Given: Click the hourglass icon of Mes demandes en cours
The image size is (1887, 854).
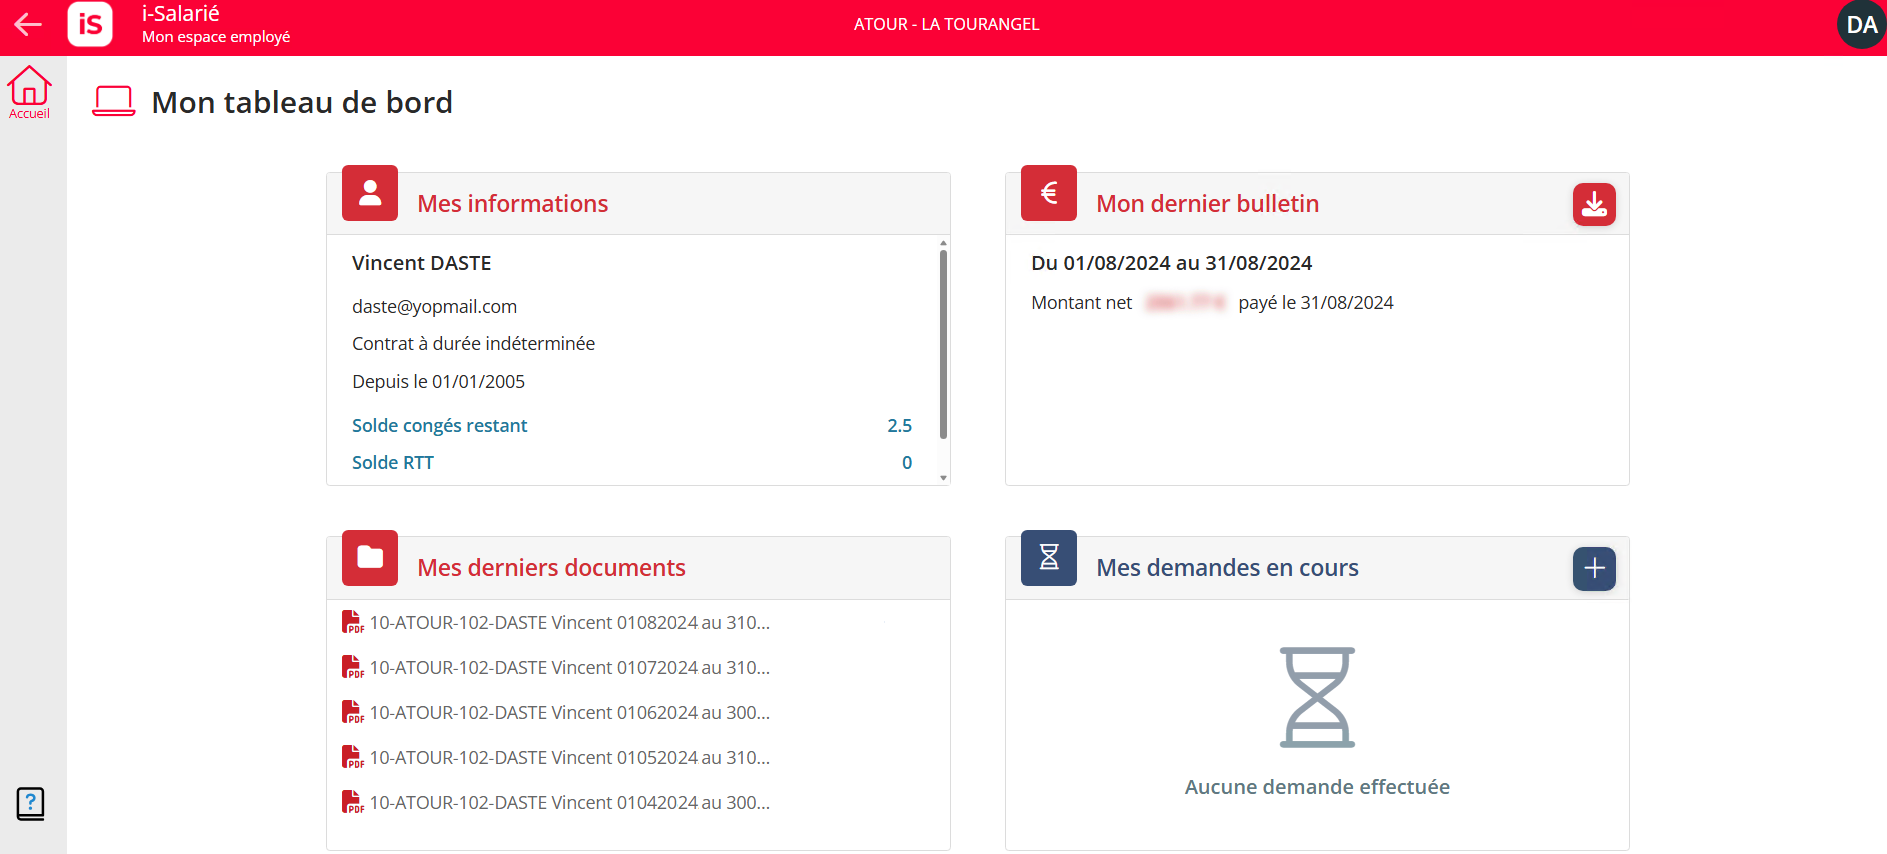Looking at the screenshot, I should (1049, 558).
